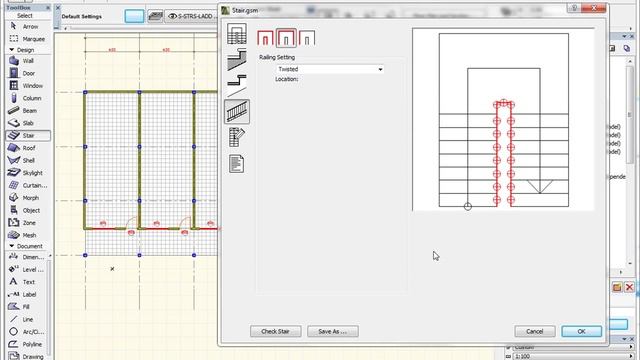Collapse the Design group in Toolbox
The width and height of the screenshot is (640, 360).
point(11,50)
